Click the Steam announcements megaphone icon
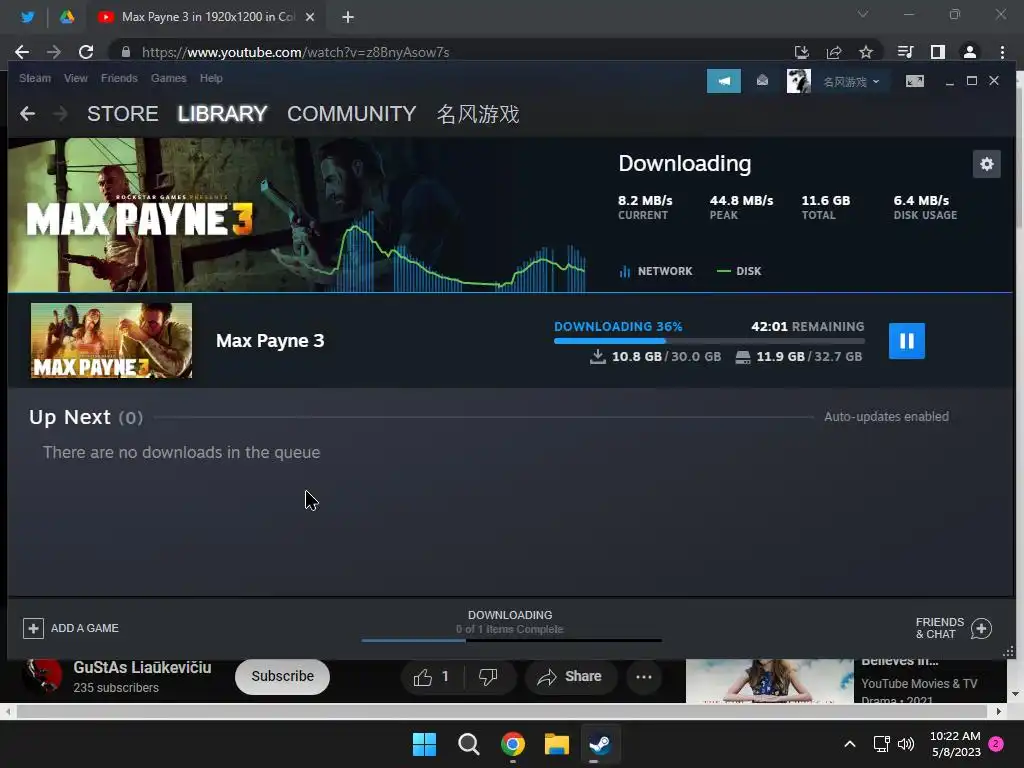1024x768 pixels. coord(724,81)
